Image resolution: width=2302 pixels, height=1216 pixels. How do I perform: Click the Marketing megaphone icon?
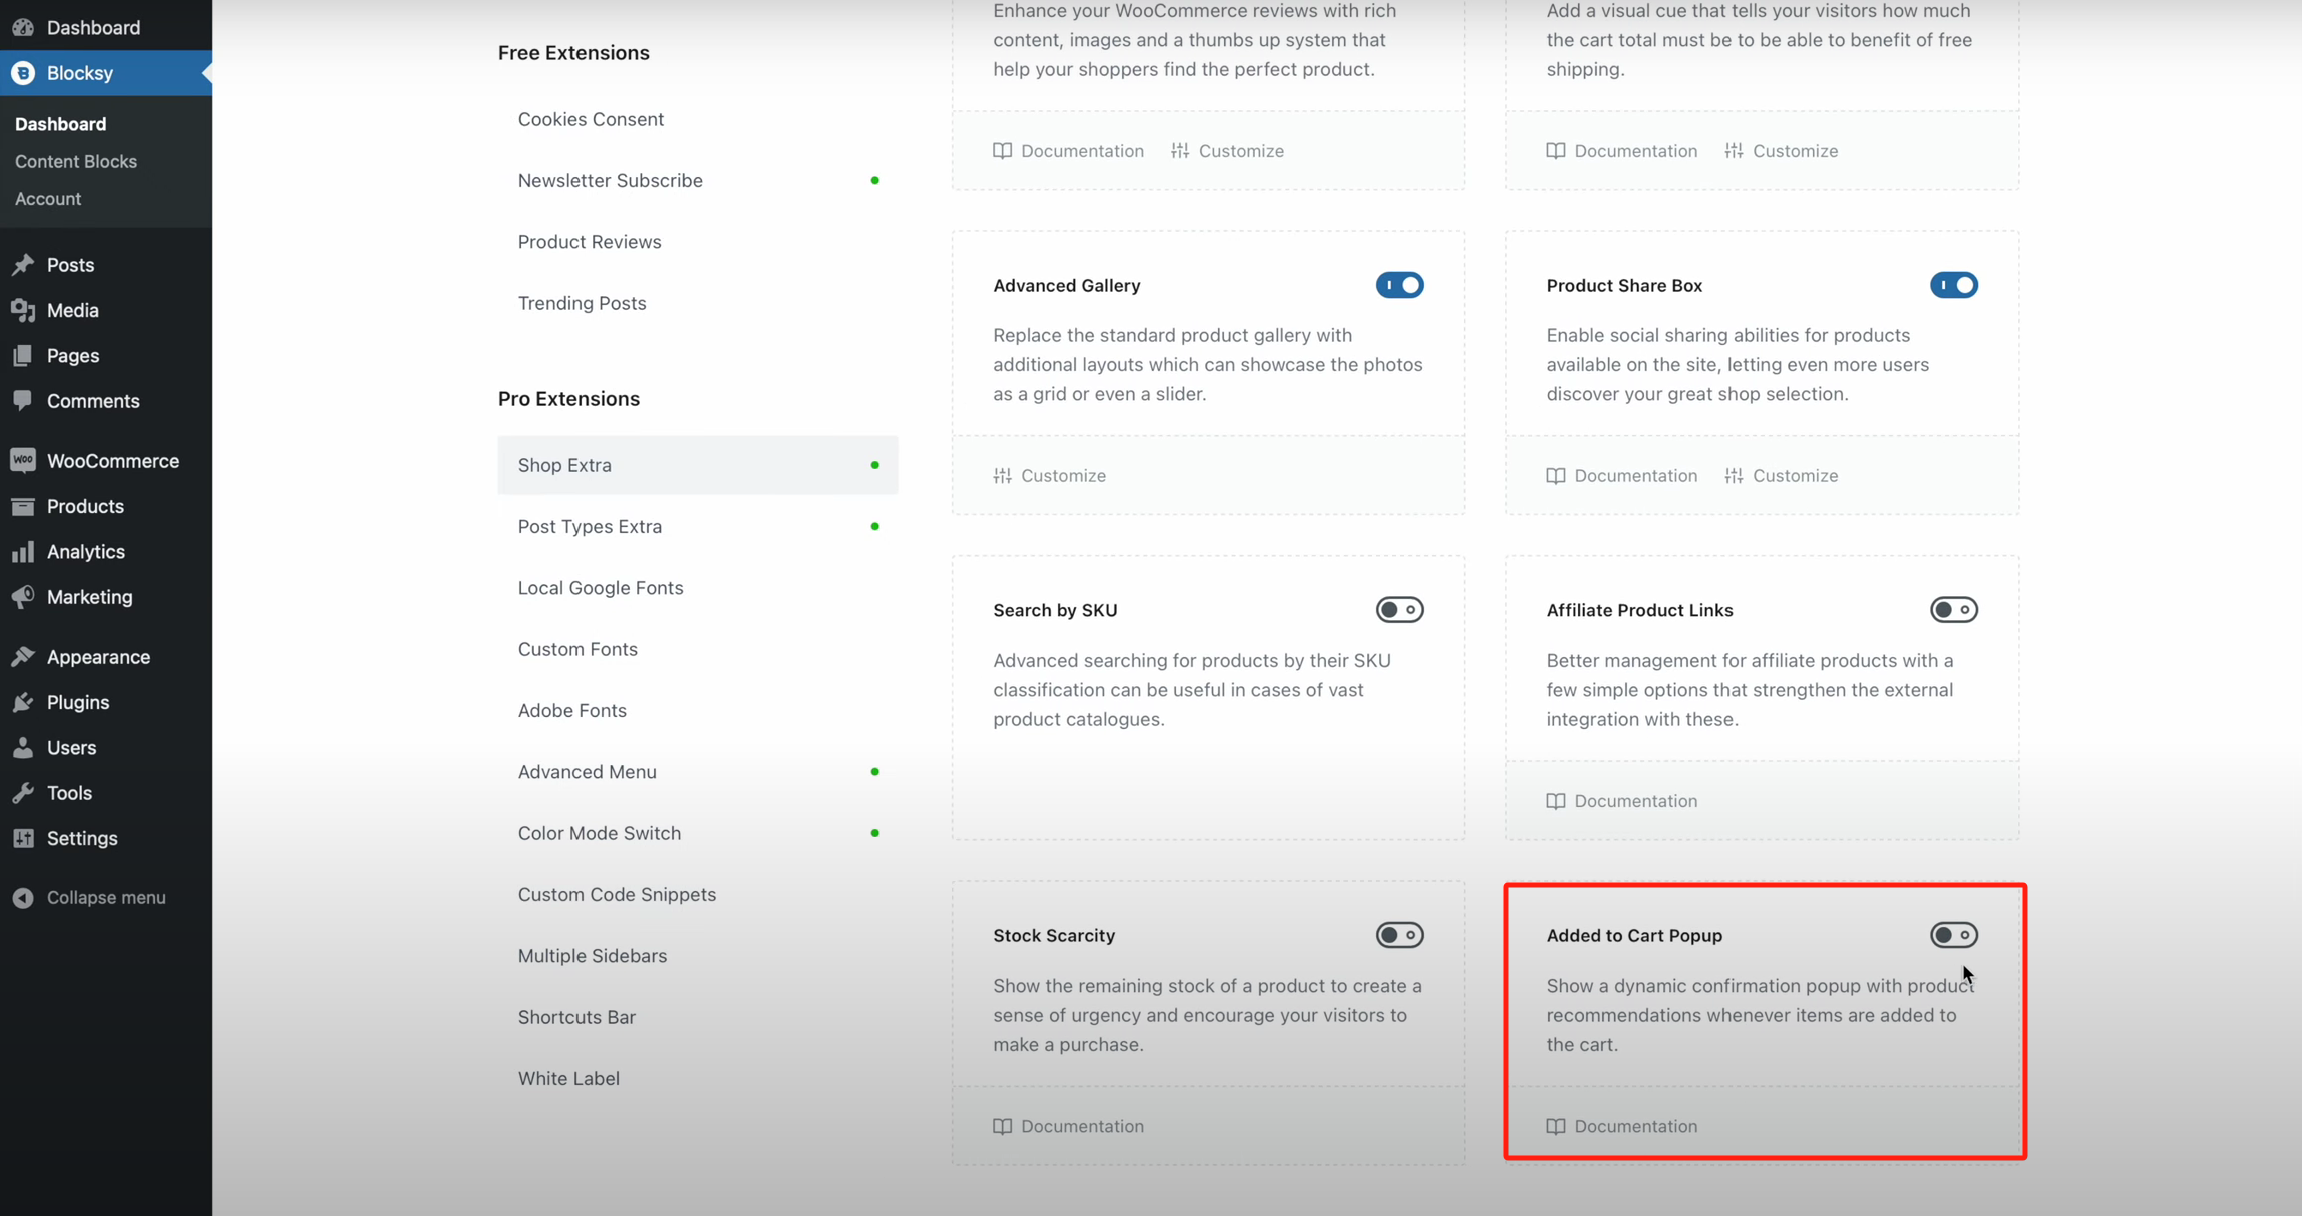(23, 597)
